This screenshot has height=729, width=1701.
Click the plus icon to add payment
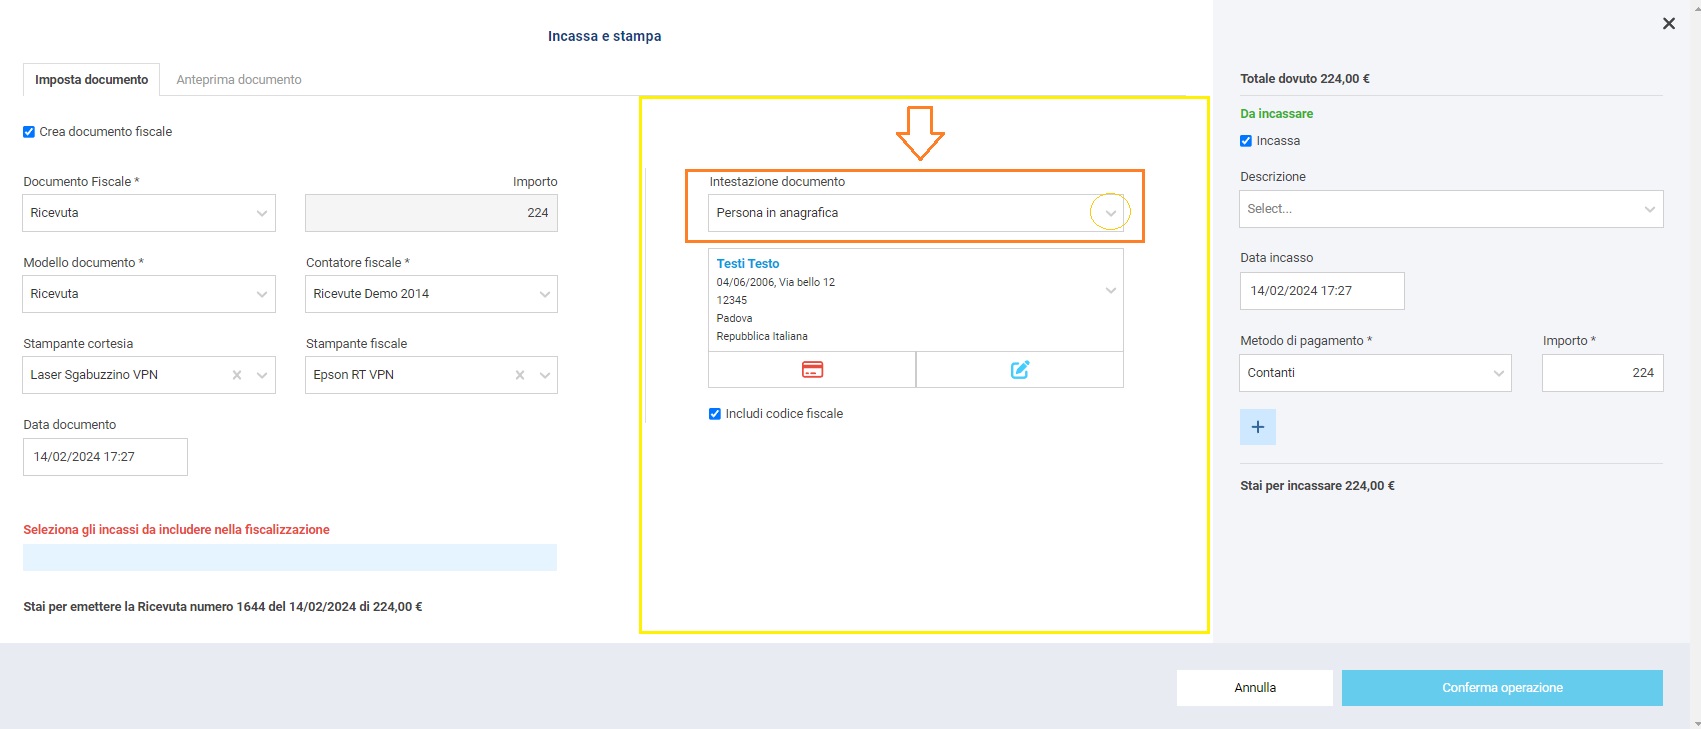1257,427
